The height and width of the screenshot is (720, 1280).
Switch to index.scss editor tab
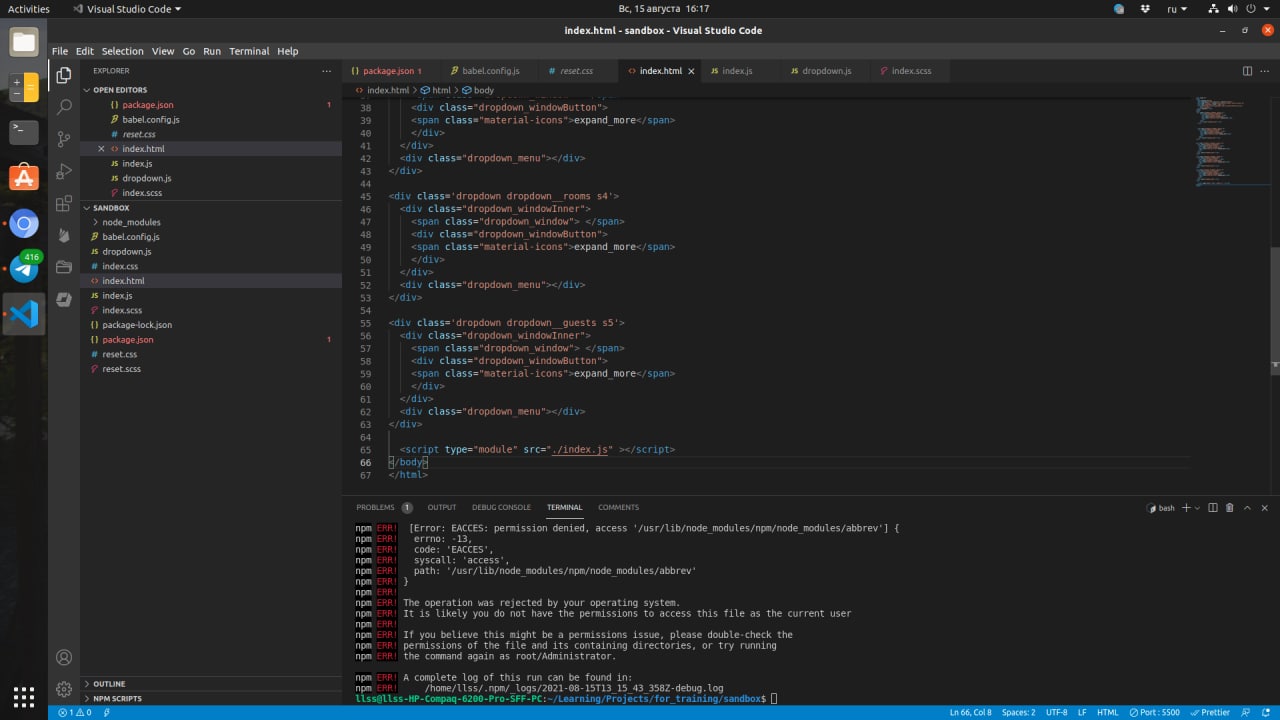[x=911, y=71]
